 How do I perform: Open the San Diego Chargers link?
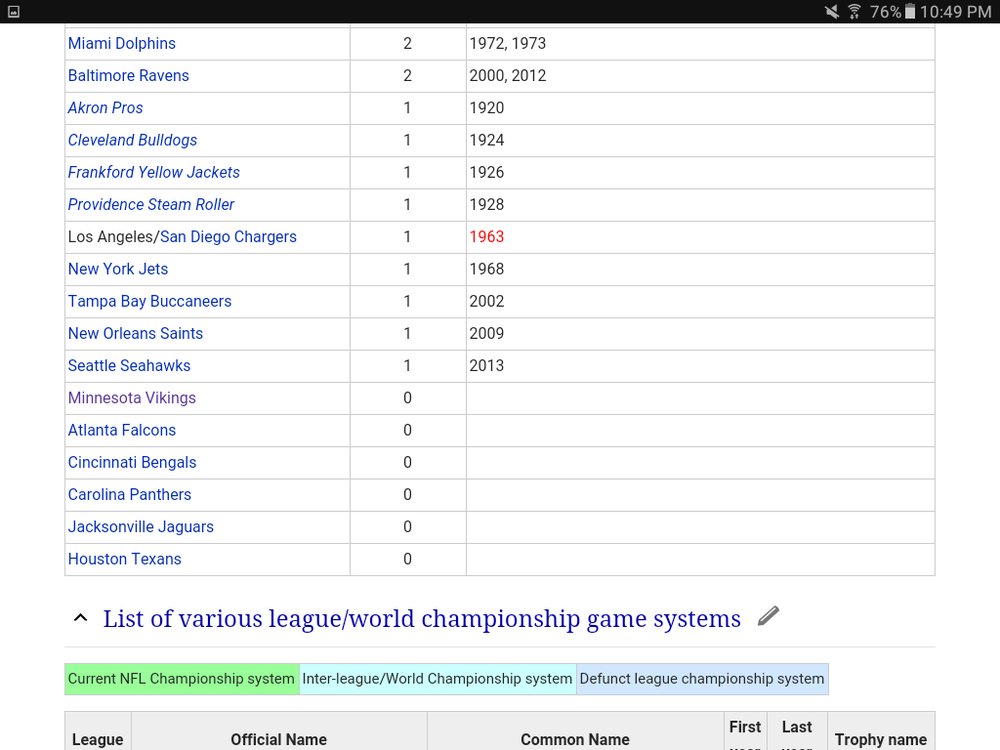coord(228,237)
